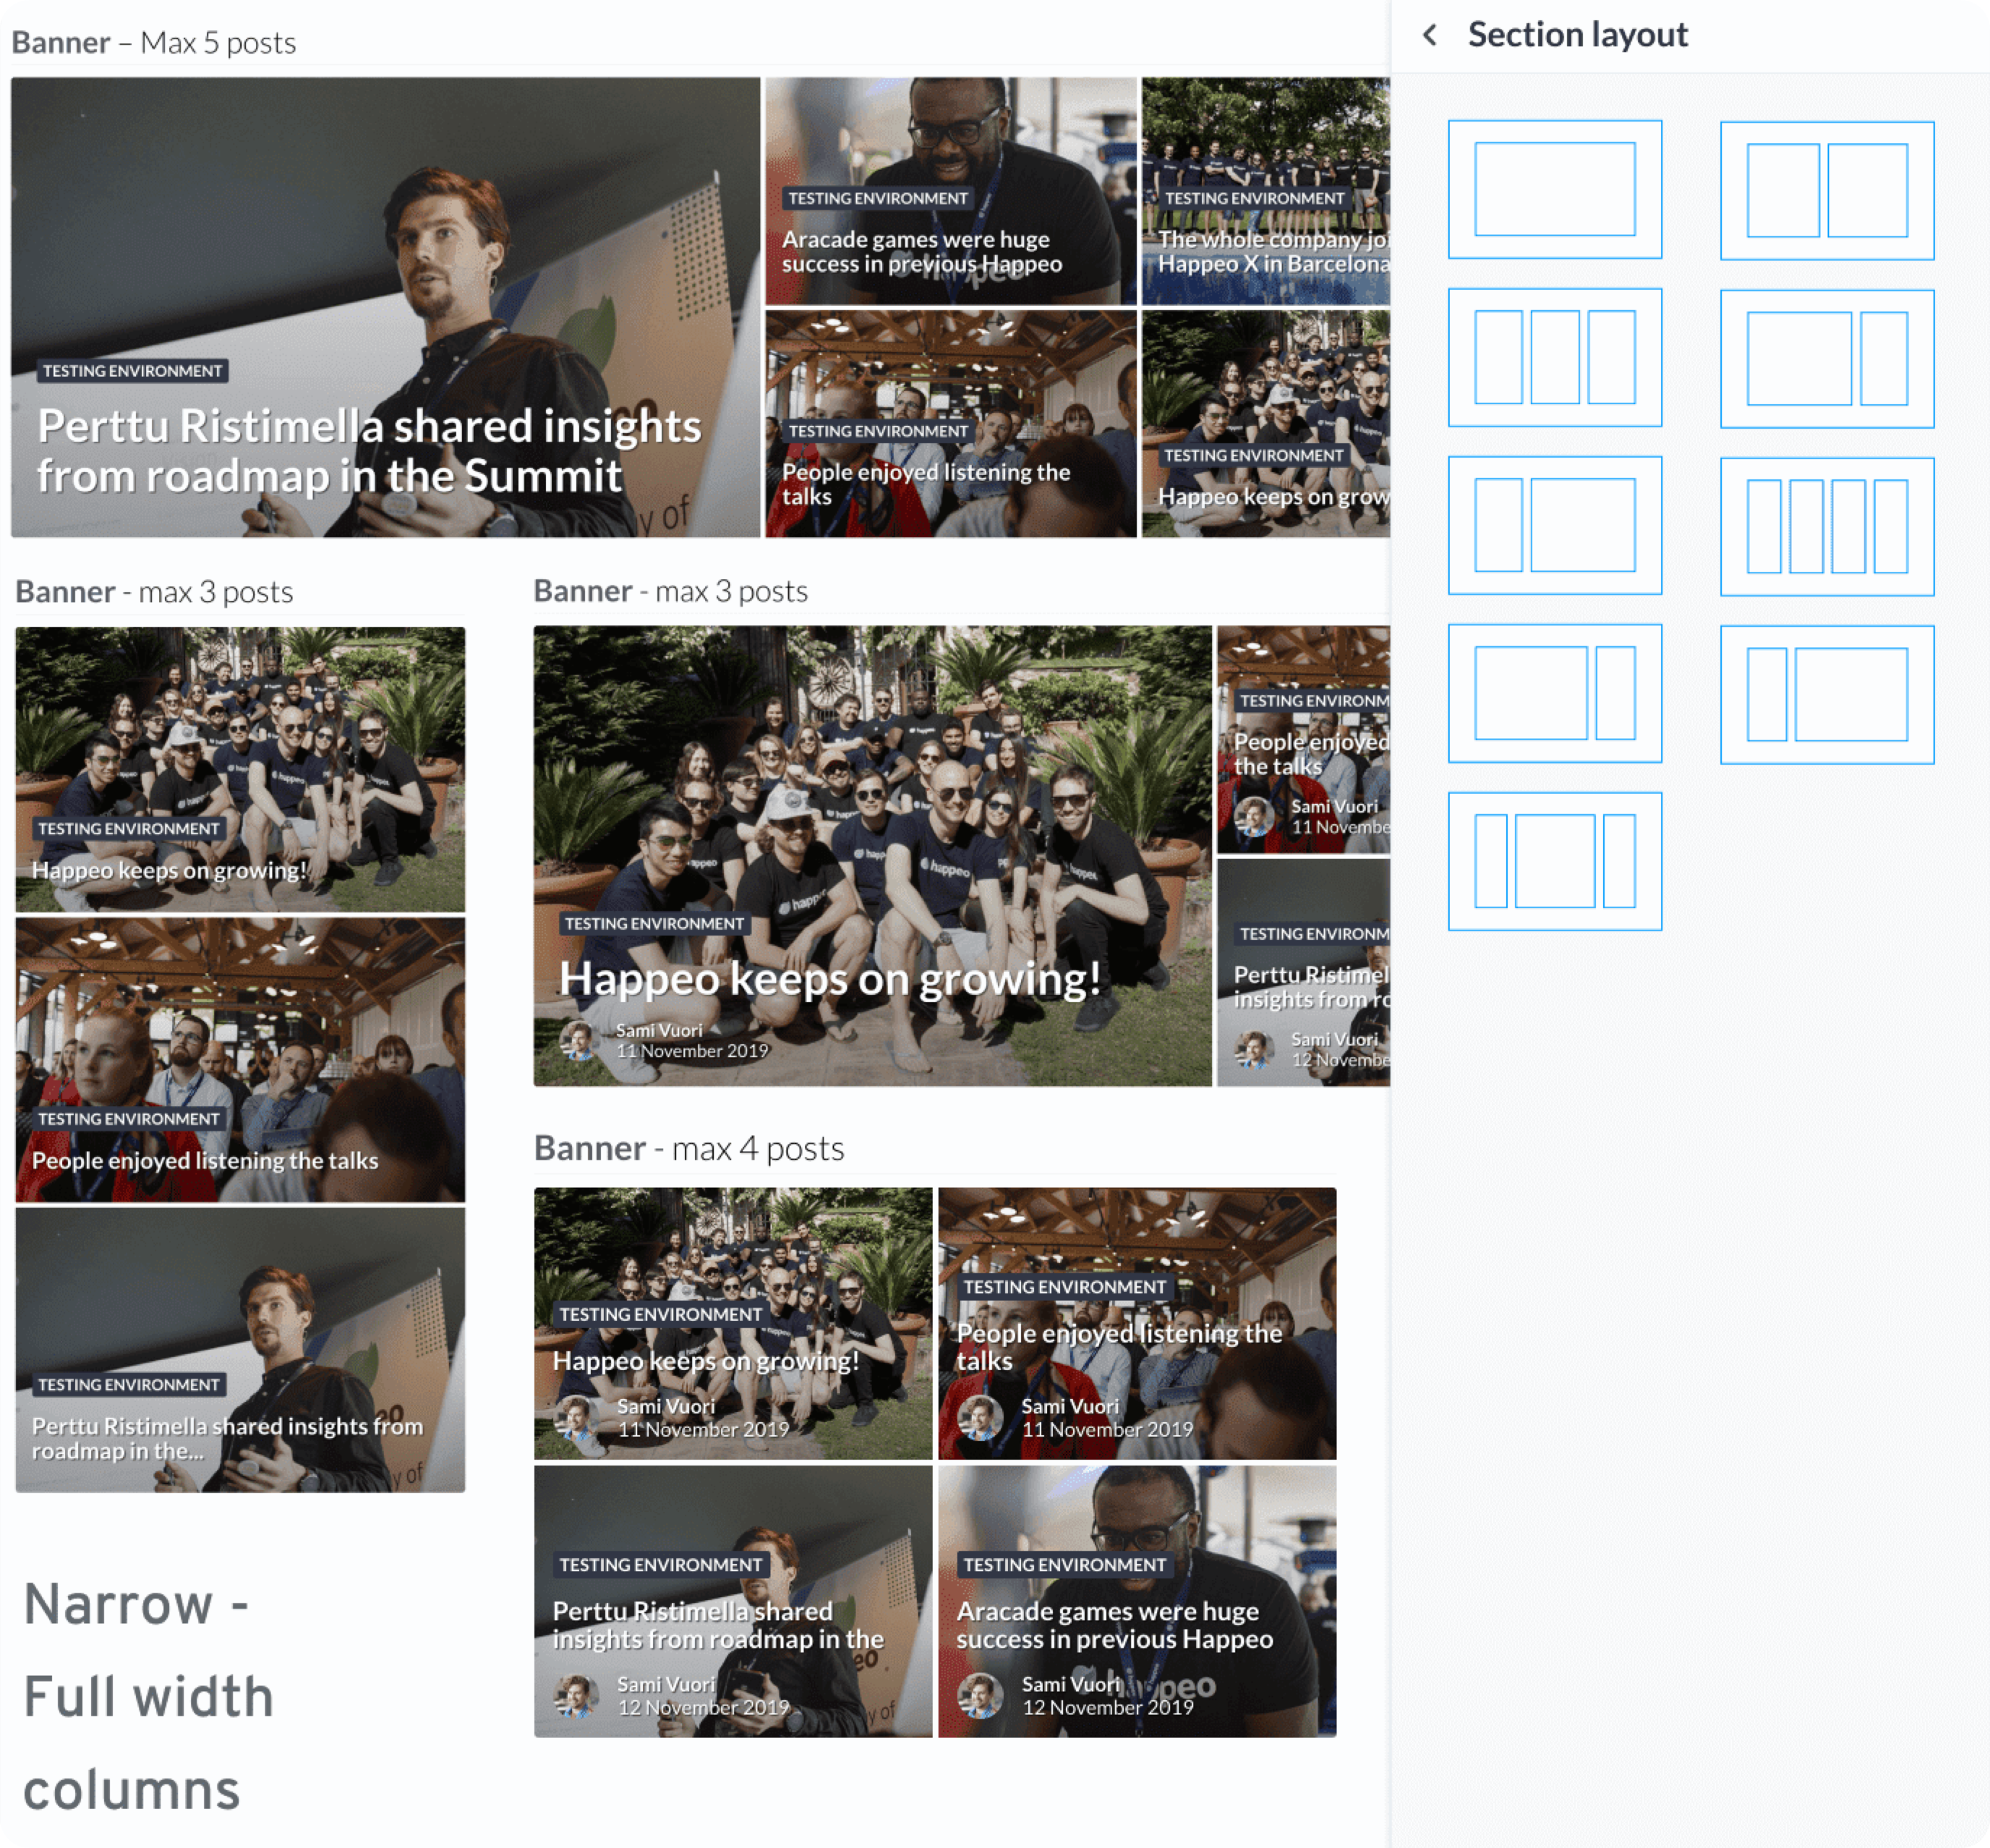This screenshot has height=1848, width=1990.
Task: Open Happeo keeps on growing narrow column post
Action: 240,769
